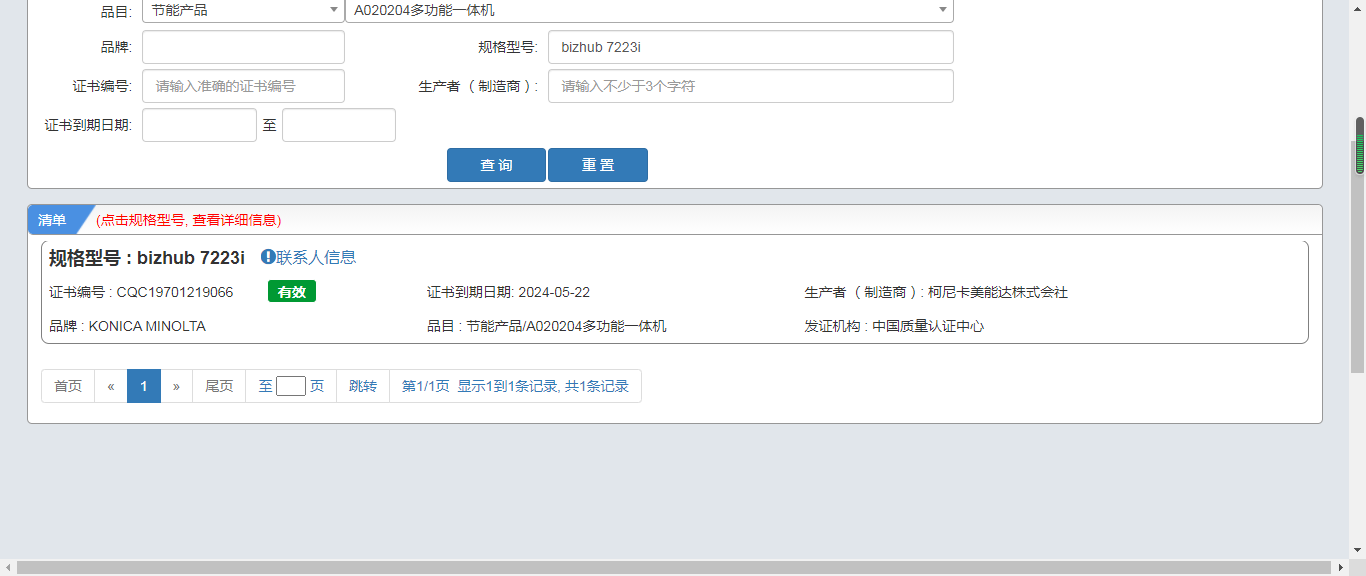Open the 节能产品 category dropdown
The image size is (1366, 576).
[x=243, y=10]
